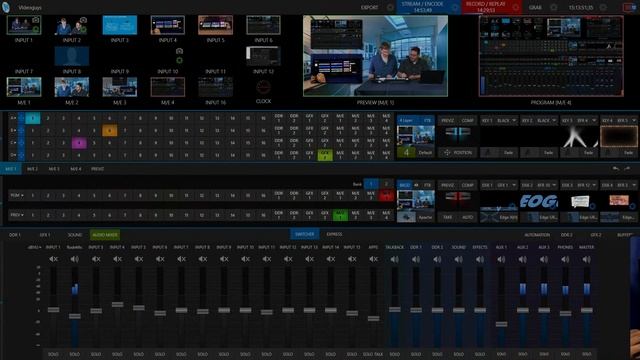Toggle mute on the INPUT 4 audio channel
640x360 pixels.
[x=117, y=259]
